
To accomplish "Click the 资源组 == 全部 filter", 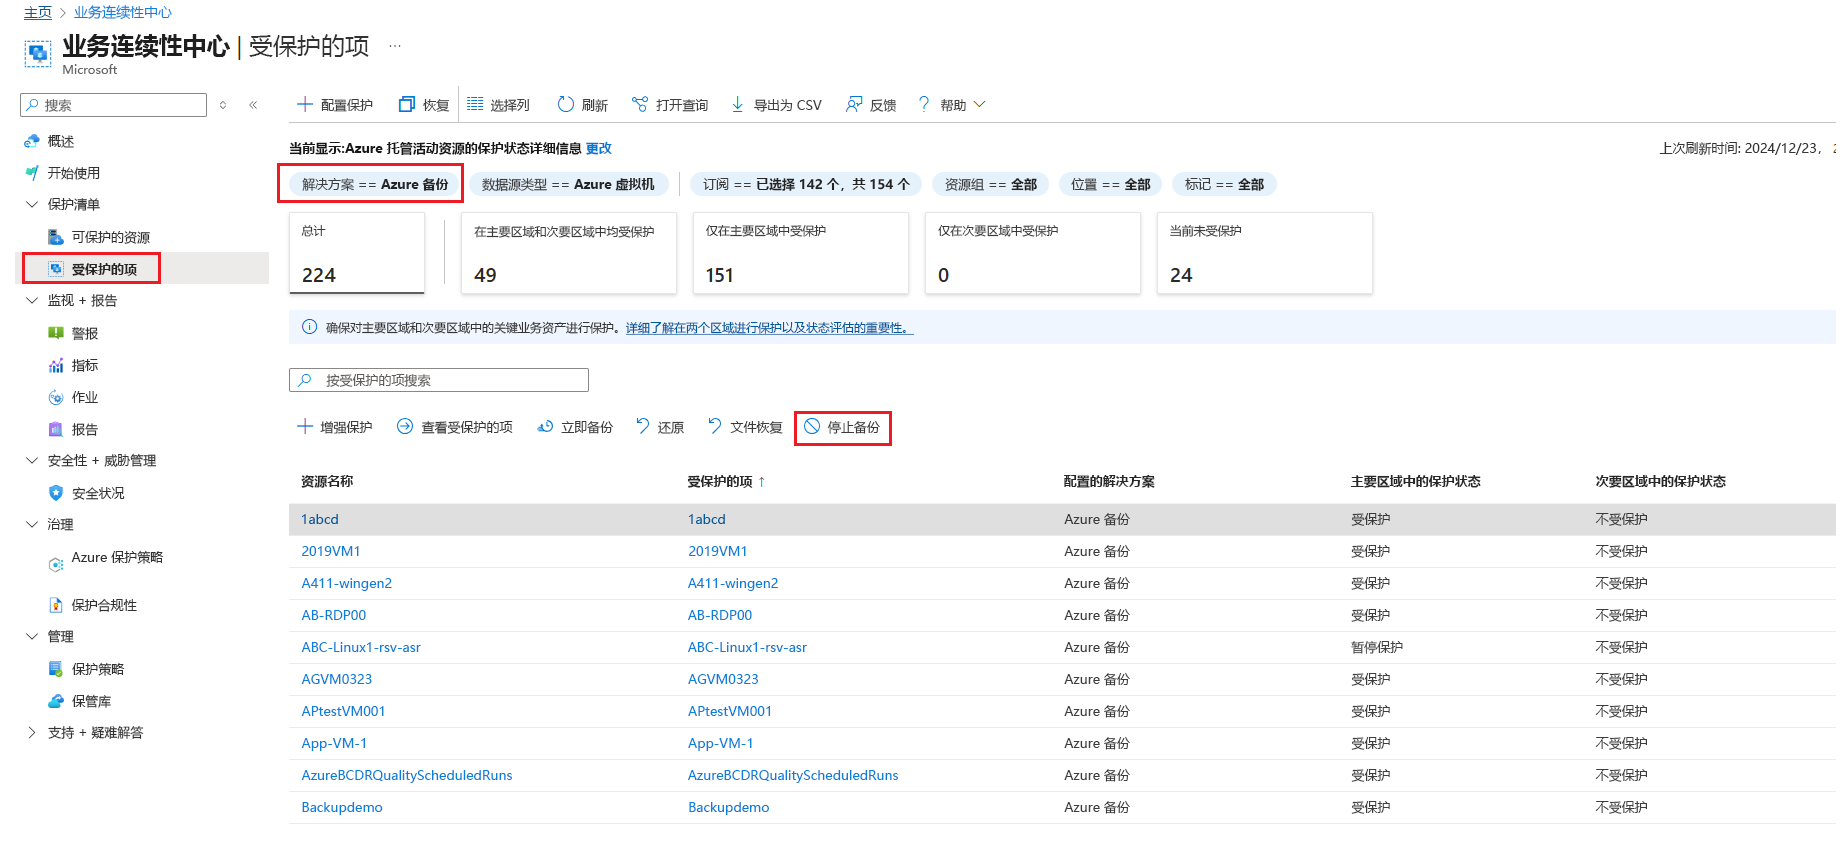I will [991, 184].
